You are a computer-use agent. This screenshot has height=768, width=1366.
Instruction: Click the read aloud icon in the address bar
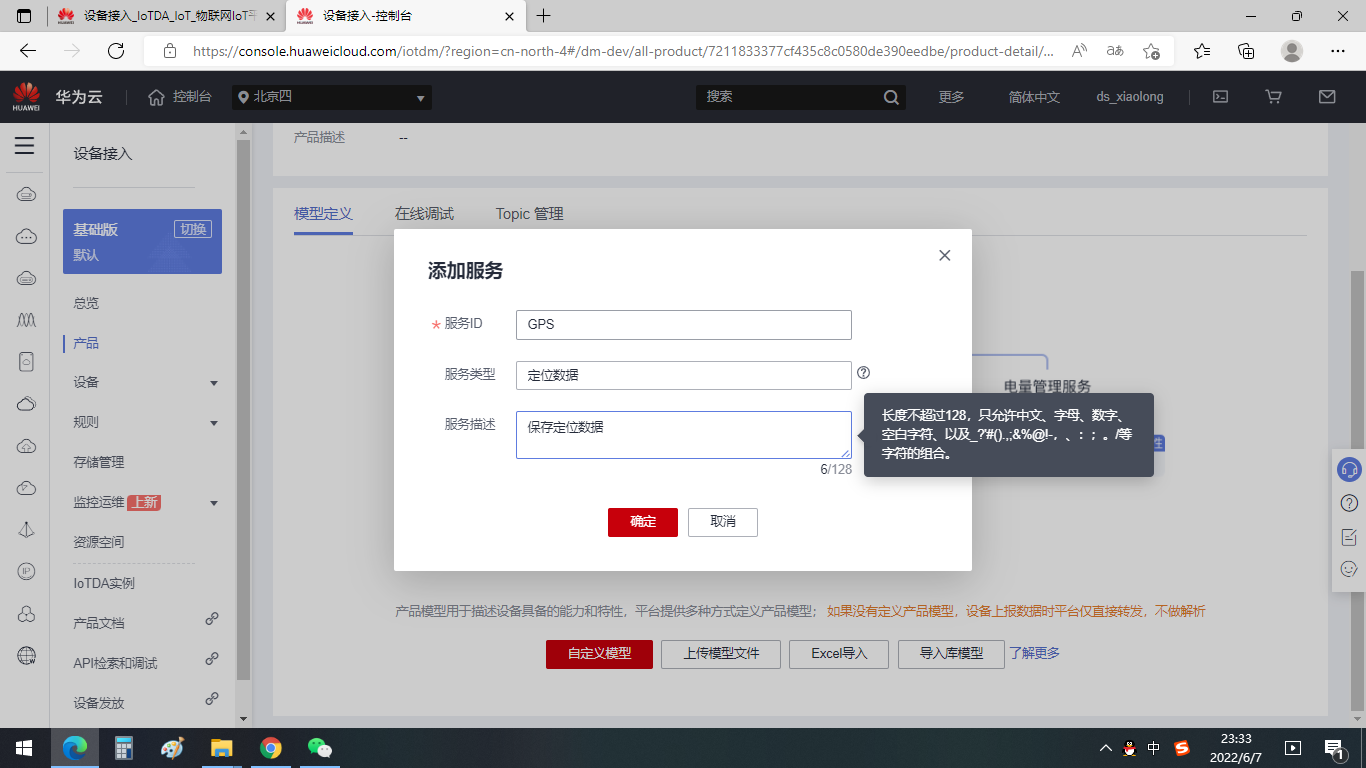point(1079,51)
